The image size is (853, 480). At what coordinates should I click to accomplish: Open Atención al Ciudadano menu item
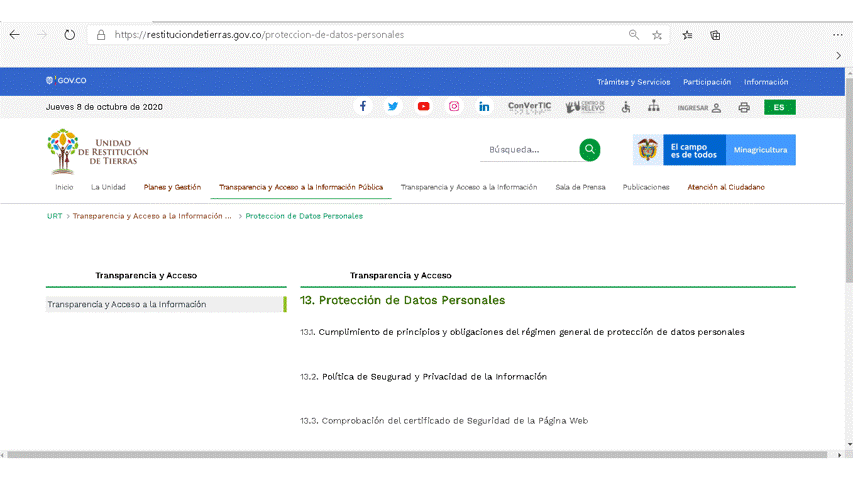pyautogui.click(x=726, y=187)
